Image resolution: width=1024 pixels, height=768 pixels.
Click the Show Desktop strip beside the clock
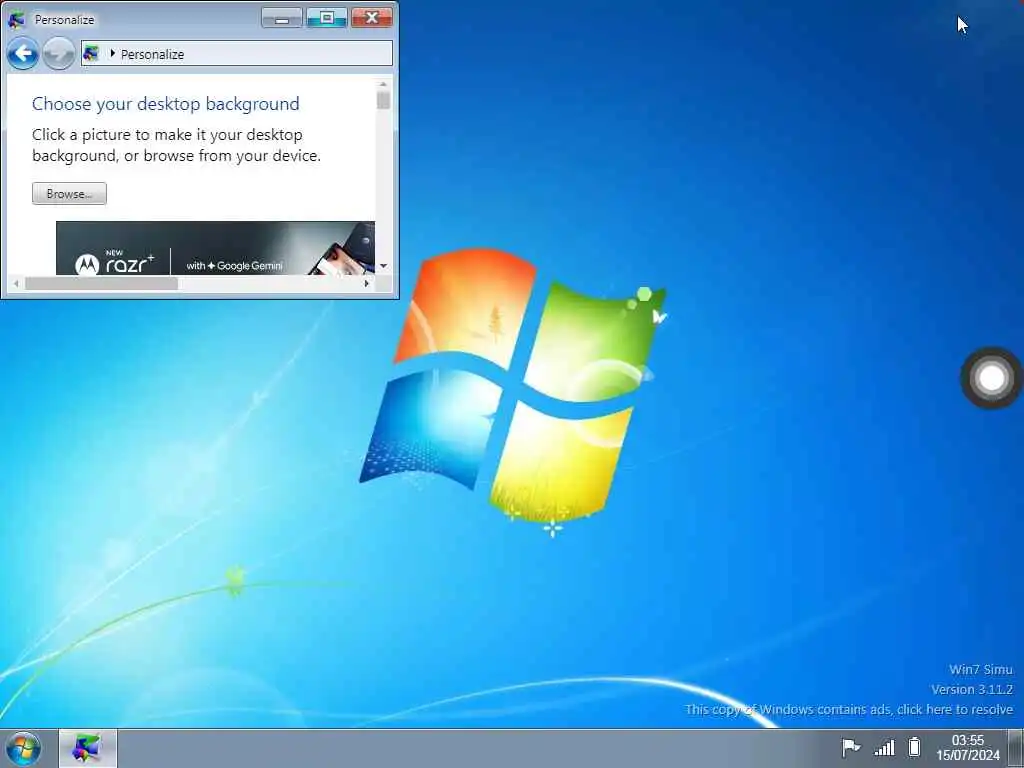click(x=1016, y=748)
